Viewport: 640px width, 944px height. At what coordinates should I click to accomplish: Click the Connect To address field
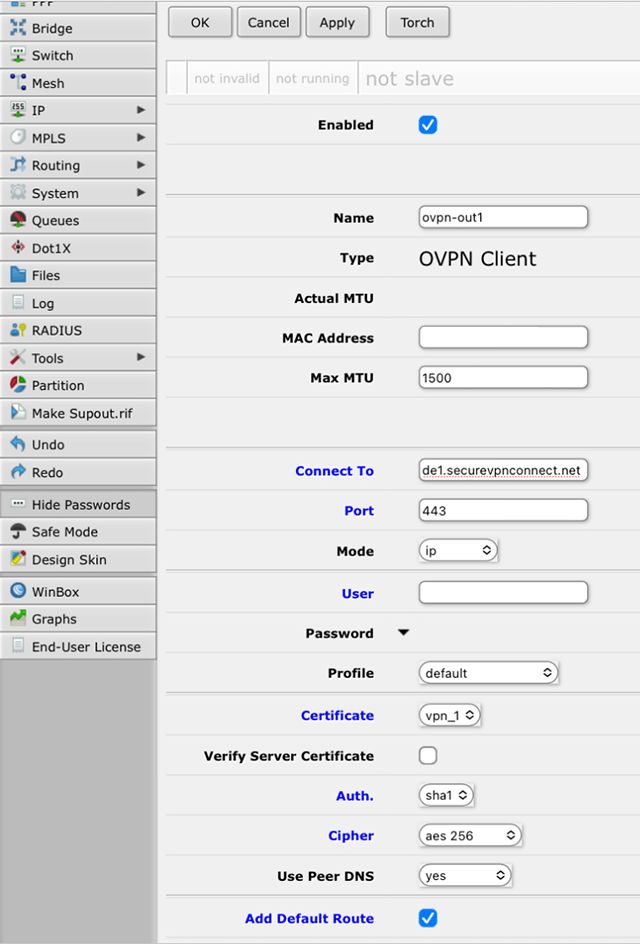click(x=503, y=470)
